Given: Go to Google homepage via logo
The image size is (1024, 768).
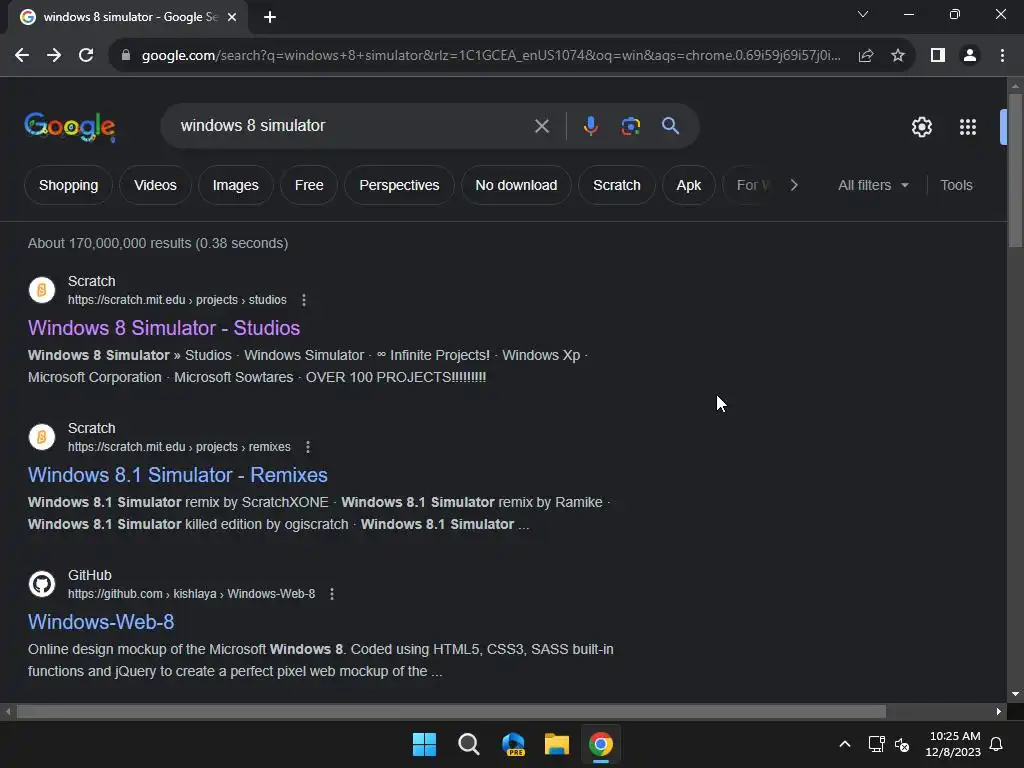Looking at the screenshot, I should pos(70,127).
